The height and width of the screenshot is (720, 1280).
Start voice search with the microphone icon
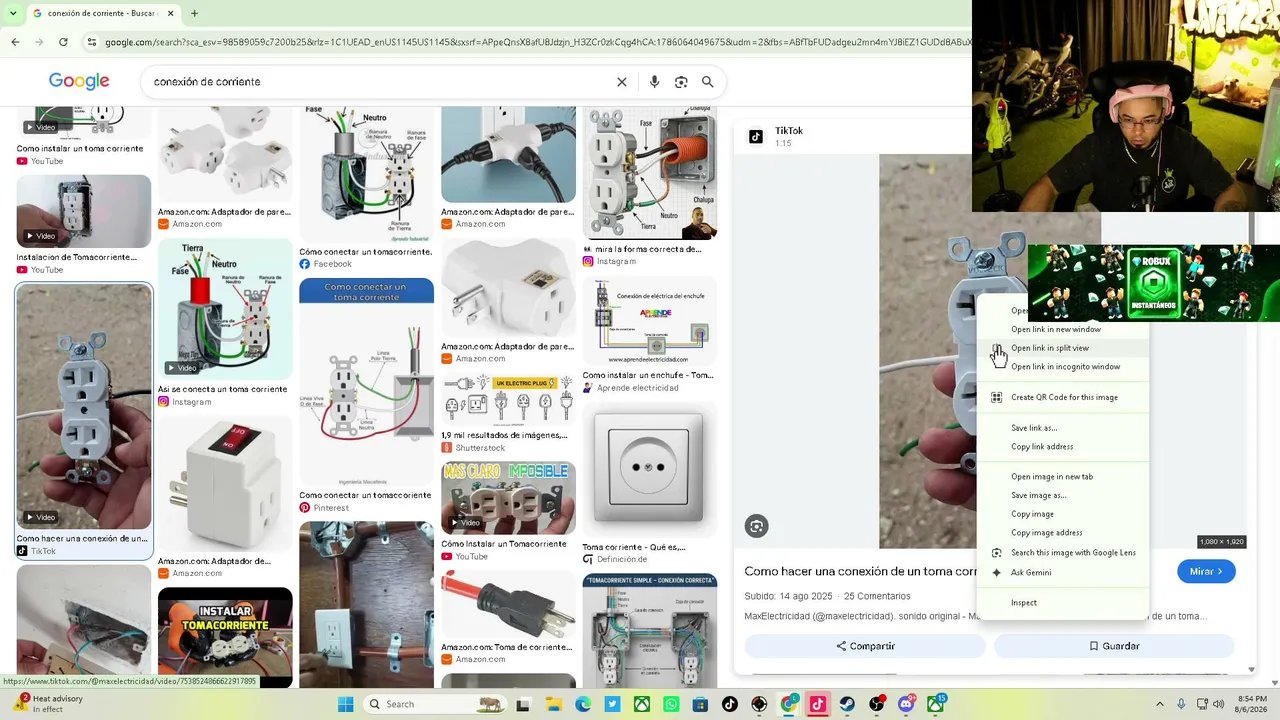(654, 82)
